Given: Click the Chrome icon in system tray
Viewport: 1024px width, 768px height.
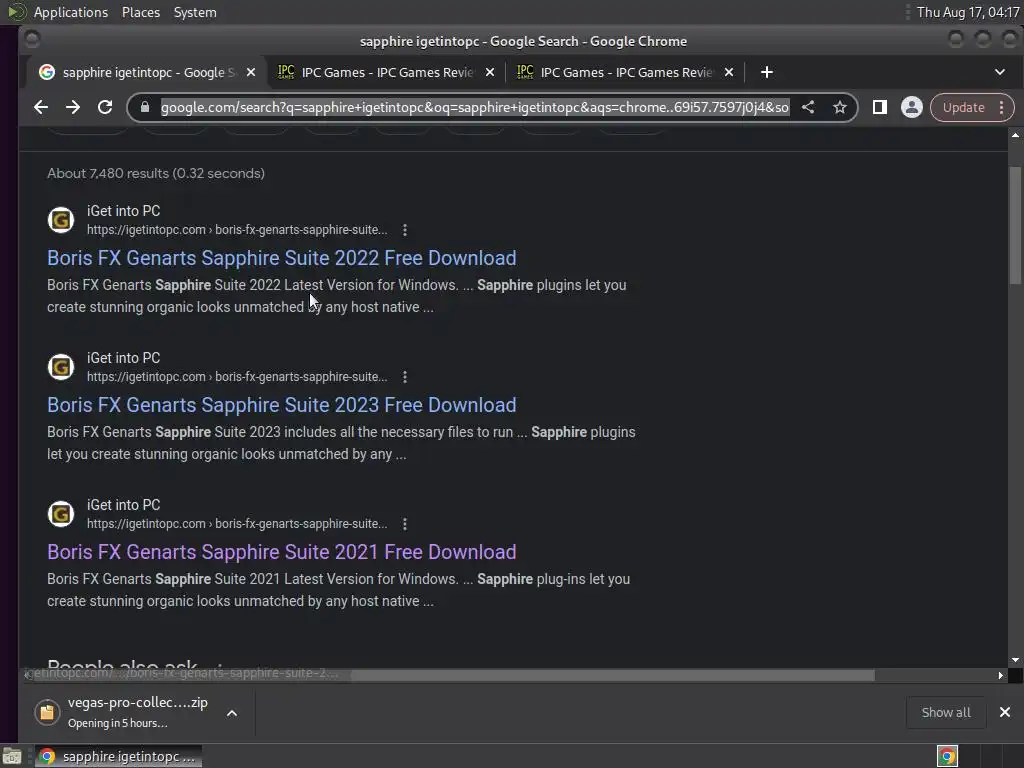Looking at the screenshot, I should (x=947, y=756).
